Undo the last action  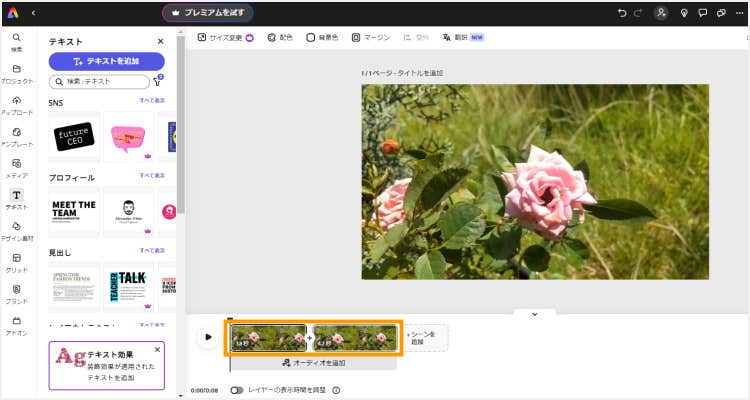(x=622, y=13)
